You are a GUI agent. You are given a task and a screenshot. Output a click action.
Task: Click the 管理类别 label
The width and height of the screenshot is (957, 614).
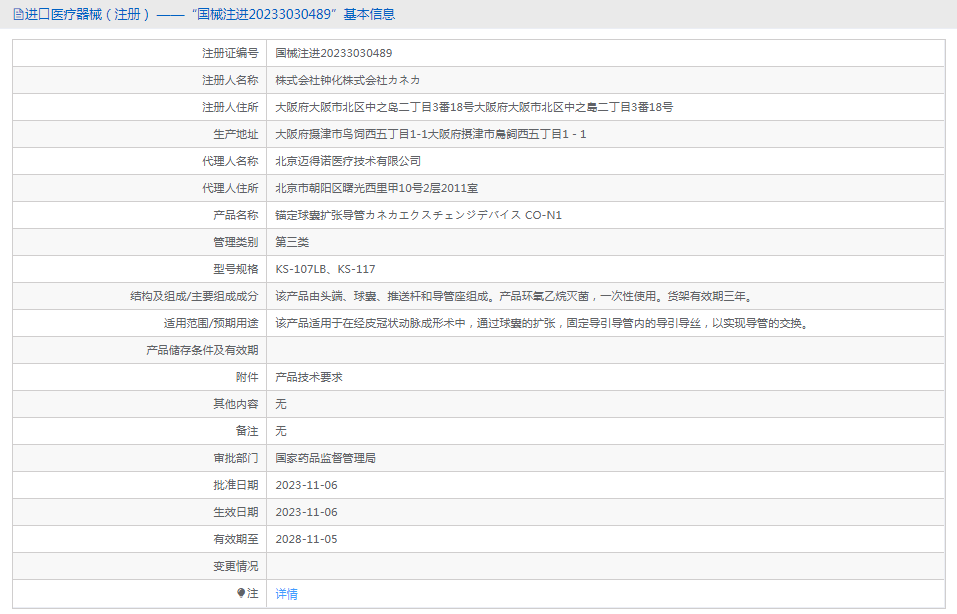pyautogui.click(x=236, y=242)
